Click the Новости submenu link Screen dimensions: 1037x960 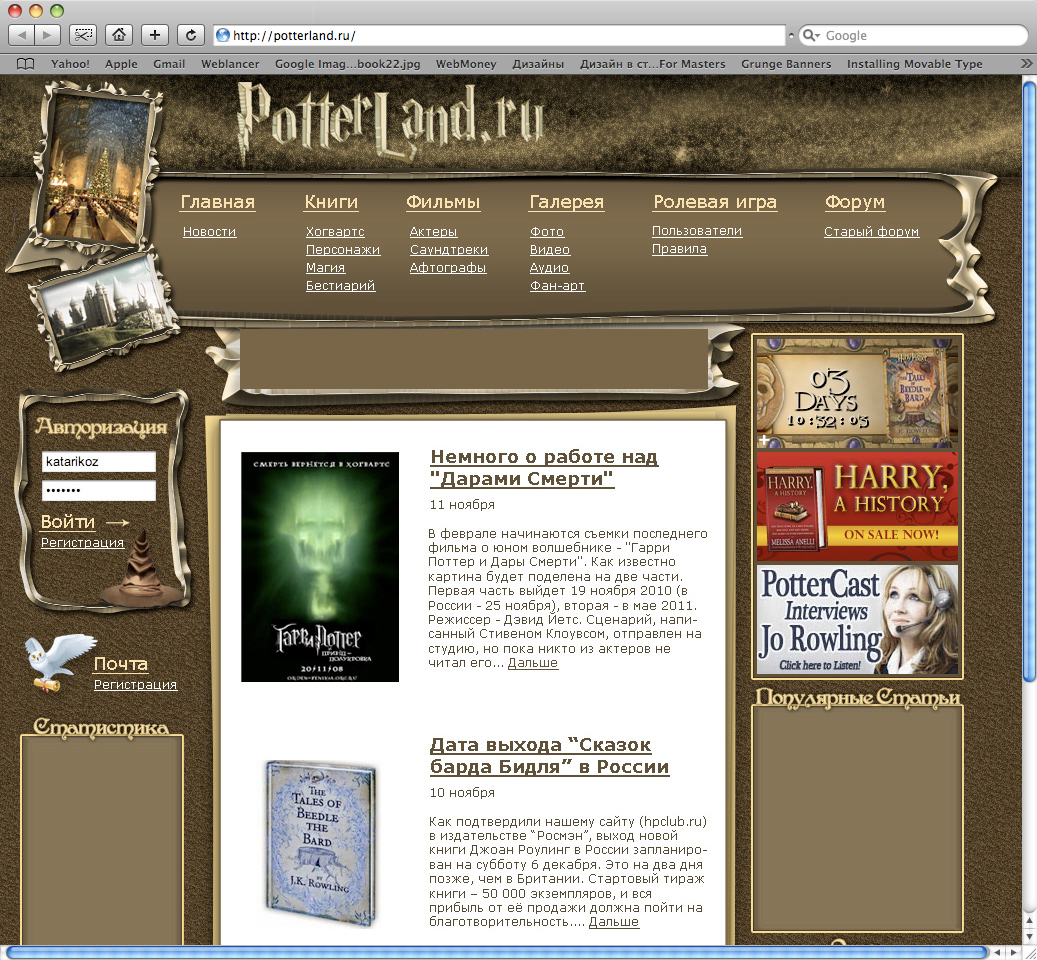click(209, 232)
